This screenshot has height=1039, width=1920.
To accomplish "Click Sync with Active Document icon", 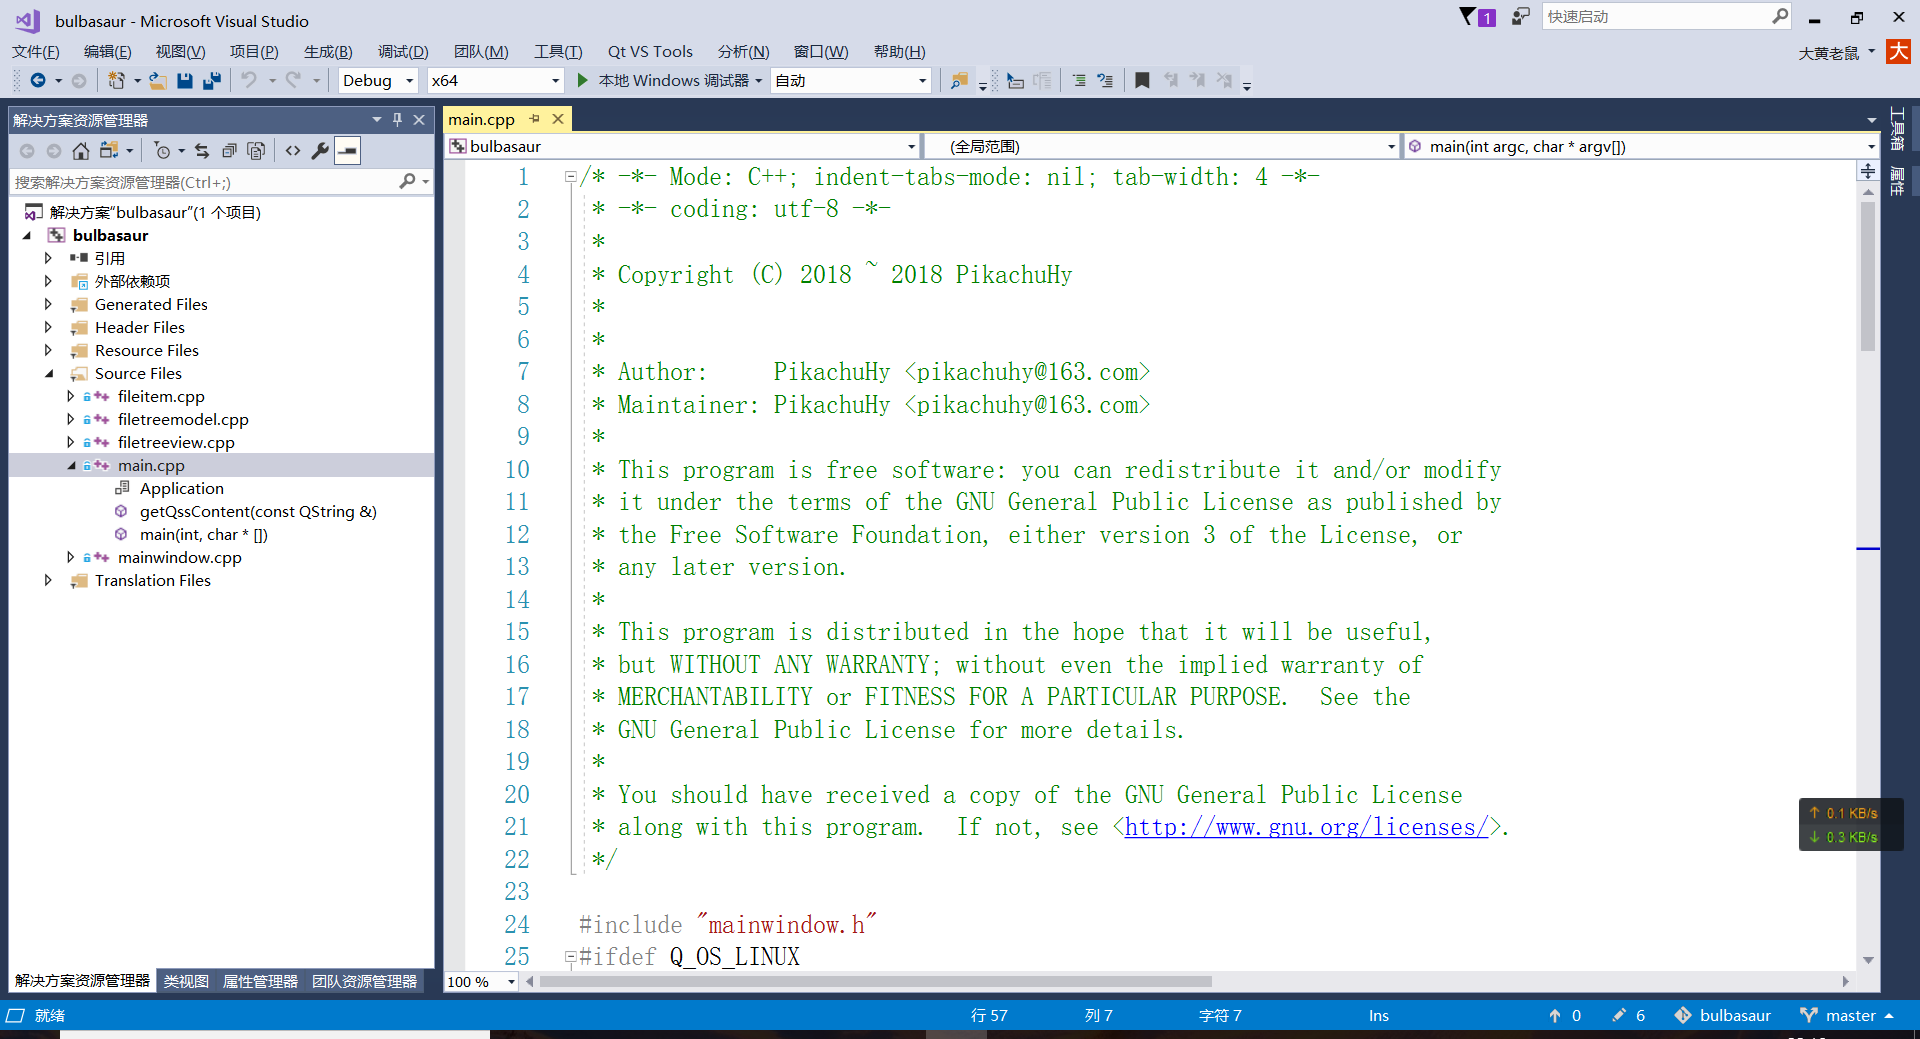I will [202, 151].
